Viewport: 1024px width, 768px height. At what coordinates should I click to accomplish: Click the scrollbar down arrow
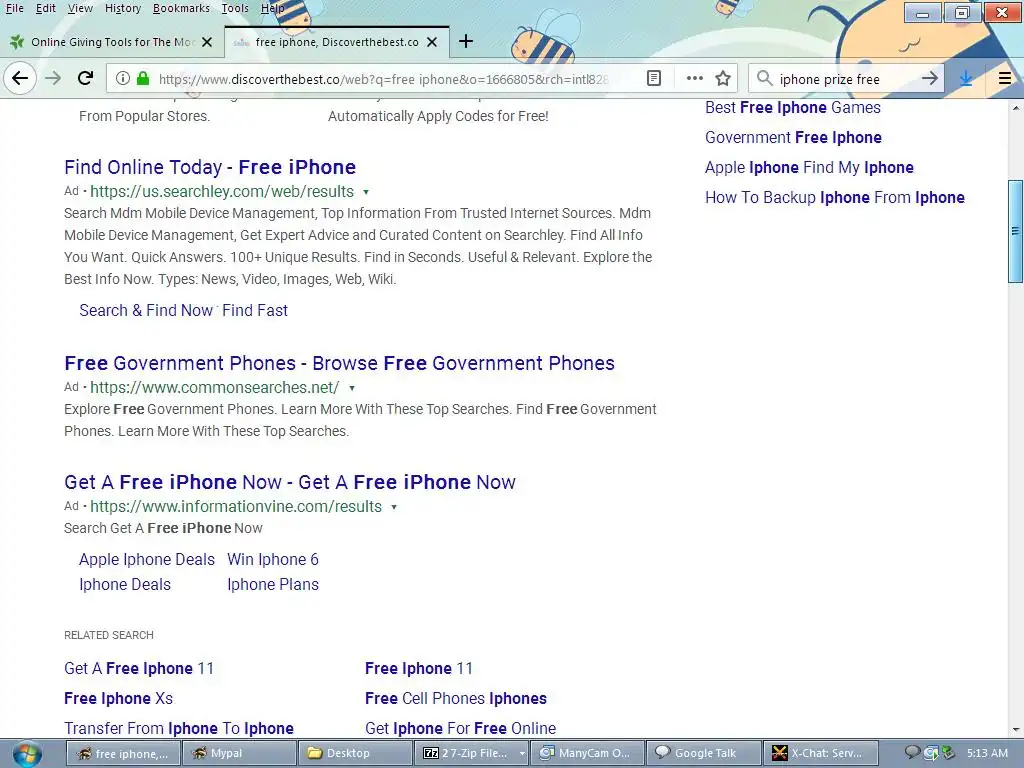1016,729
